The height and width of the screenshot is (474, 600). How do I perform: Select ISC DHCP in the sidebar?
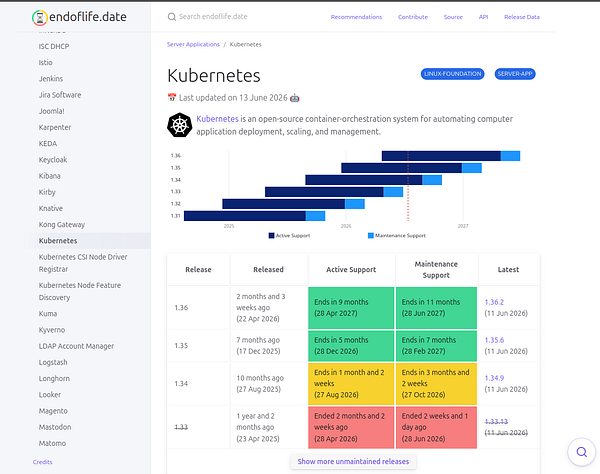(x=54, y=46)
